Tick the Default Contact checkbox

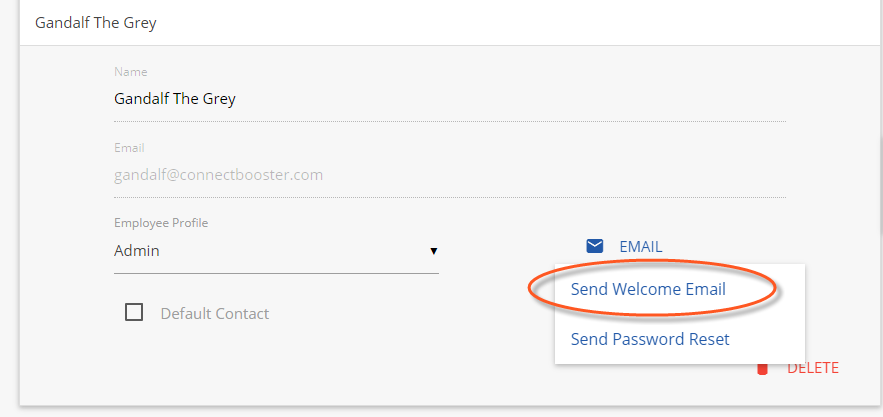click(134, 312)
